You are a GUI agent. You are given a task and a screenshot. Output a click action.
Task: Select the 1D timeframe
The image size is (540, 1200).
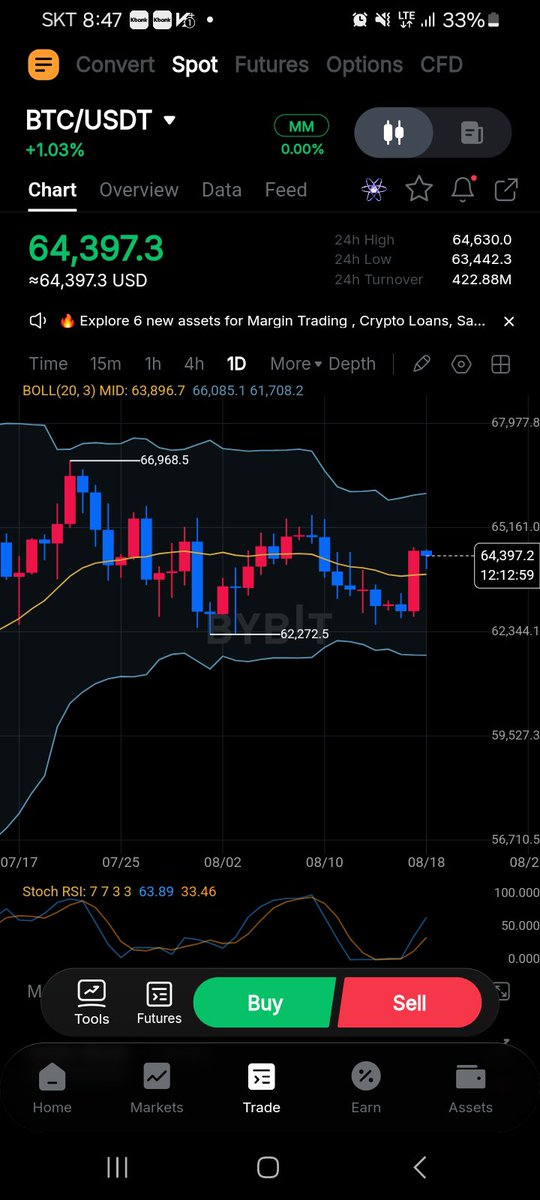click(236, 364)
